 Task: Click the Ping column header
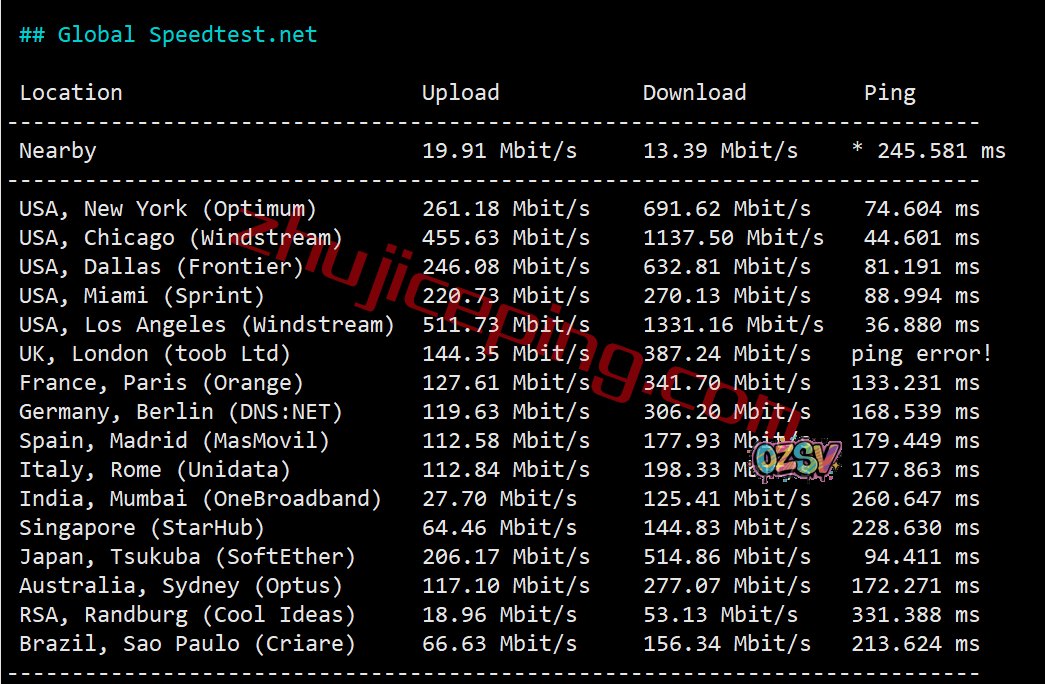(890, 93)
